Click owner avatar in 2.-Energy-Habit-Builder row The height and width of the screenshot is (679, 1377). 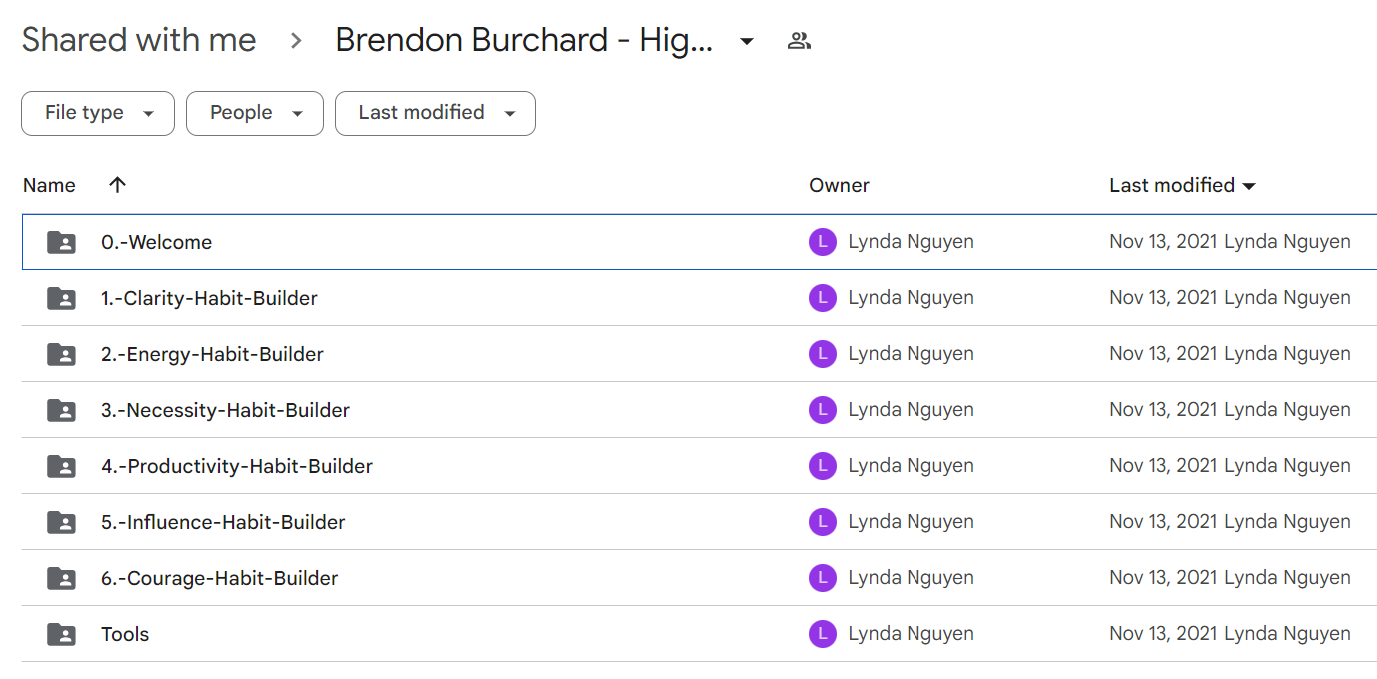tap(822, 354)
